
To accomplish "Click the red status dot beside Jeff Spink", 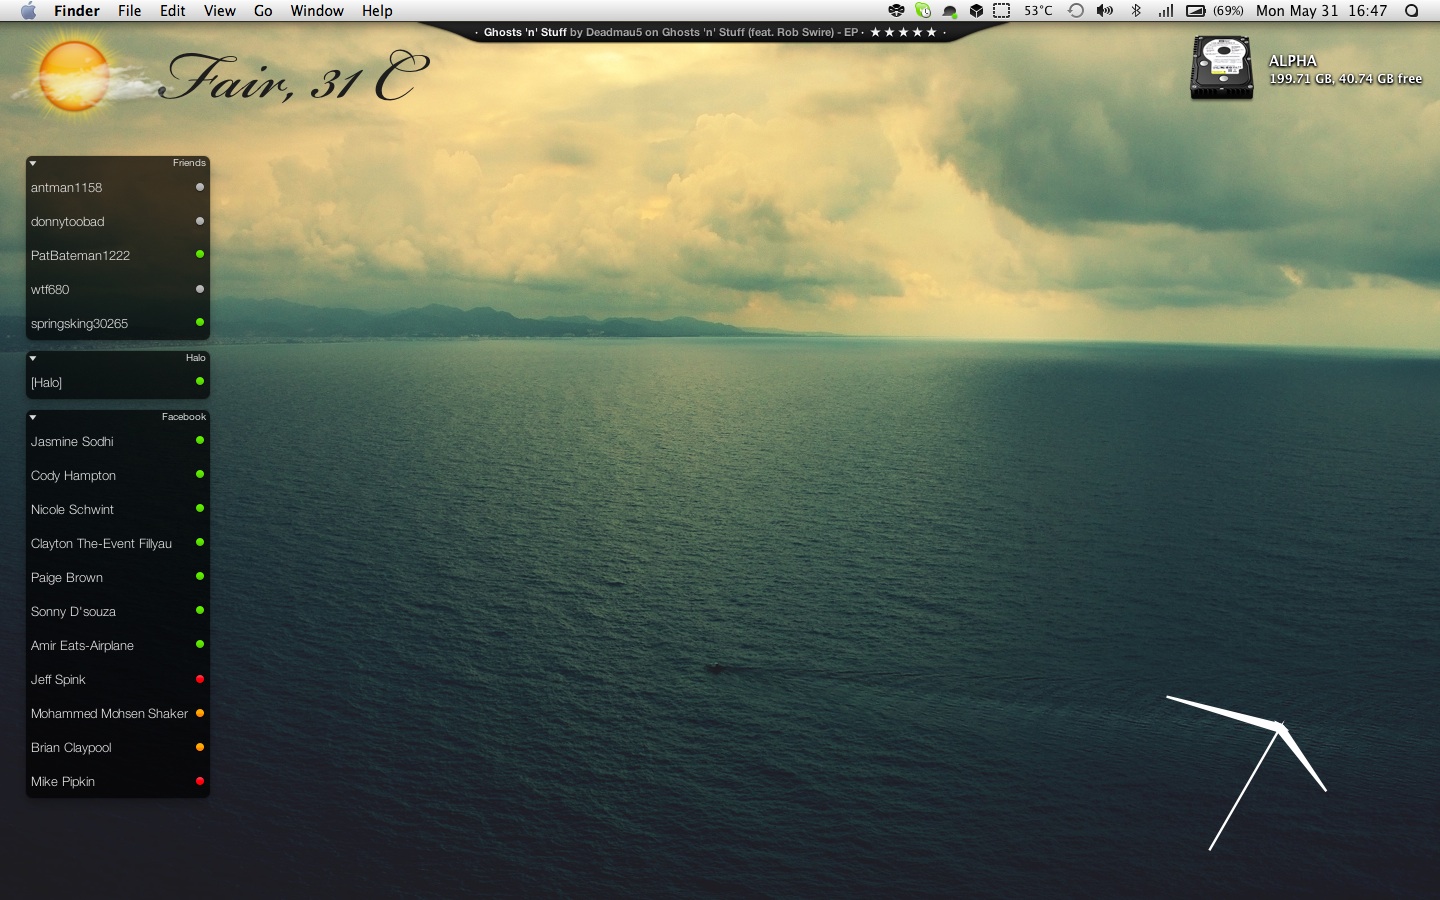I will click(200, 679).
